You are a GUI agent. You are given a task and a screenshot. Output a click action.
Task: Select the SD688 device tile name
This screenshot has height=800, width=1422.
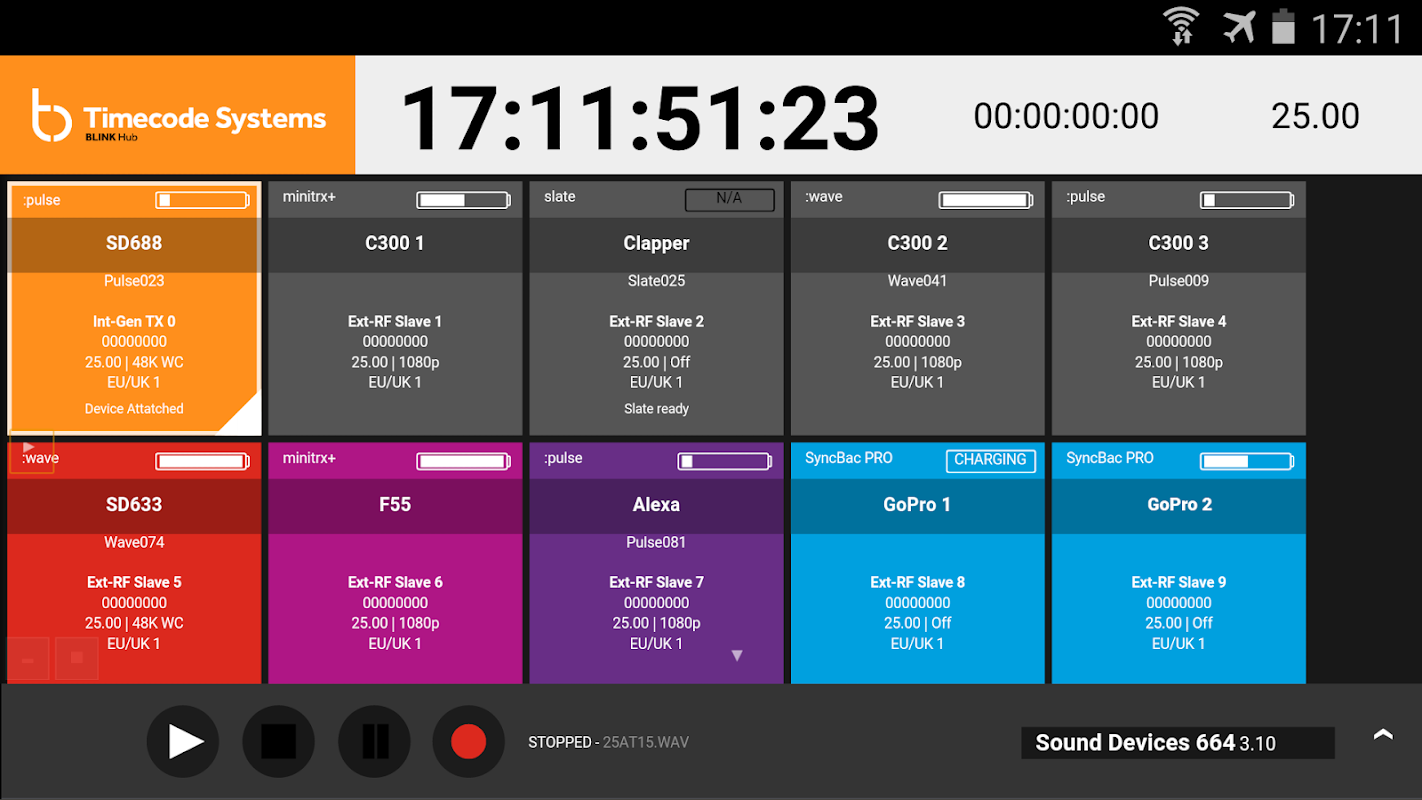[134, 243]
